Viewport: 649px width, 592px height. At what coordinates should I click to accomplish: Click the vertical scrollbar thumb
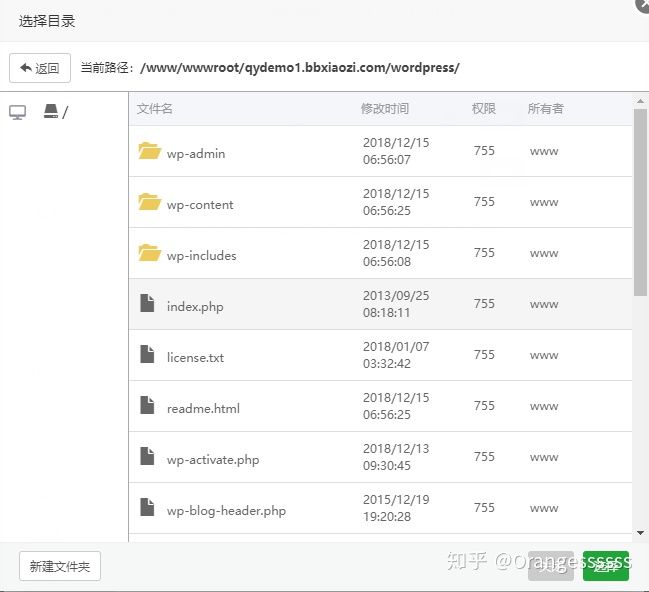point(640,202)
